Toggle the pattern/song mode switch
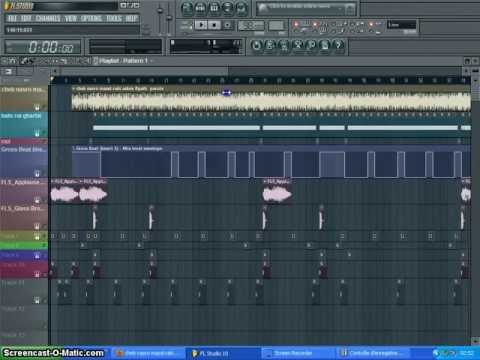 pyautogui.click(x=187, y=25)
